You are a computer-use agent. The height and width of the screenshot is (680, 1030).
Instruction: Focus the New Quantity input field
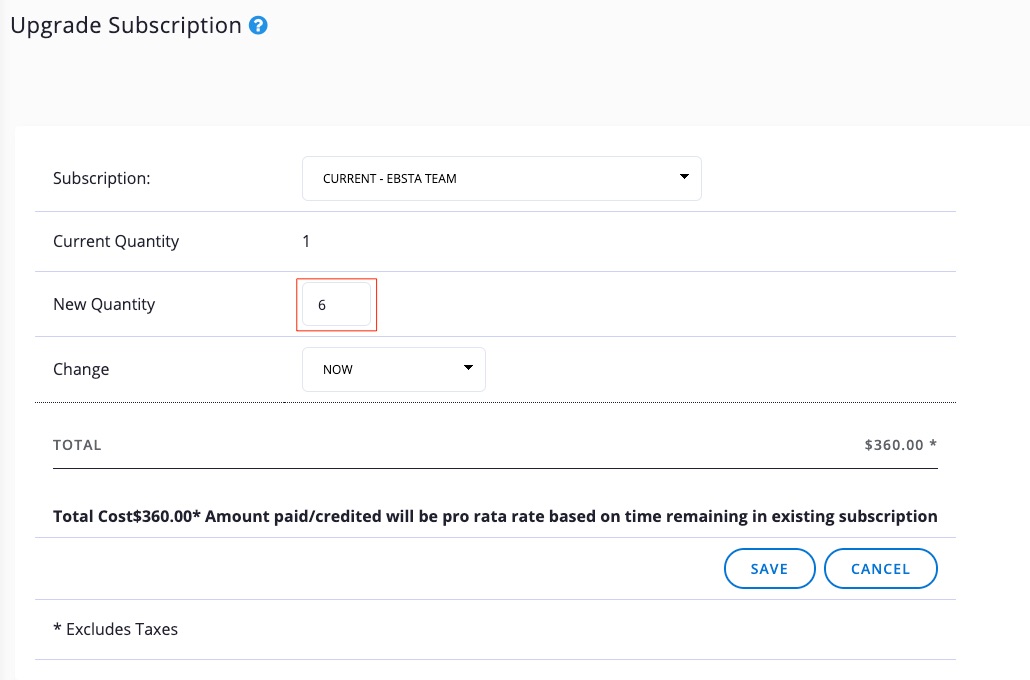tap(336, 305)
